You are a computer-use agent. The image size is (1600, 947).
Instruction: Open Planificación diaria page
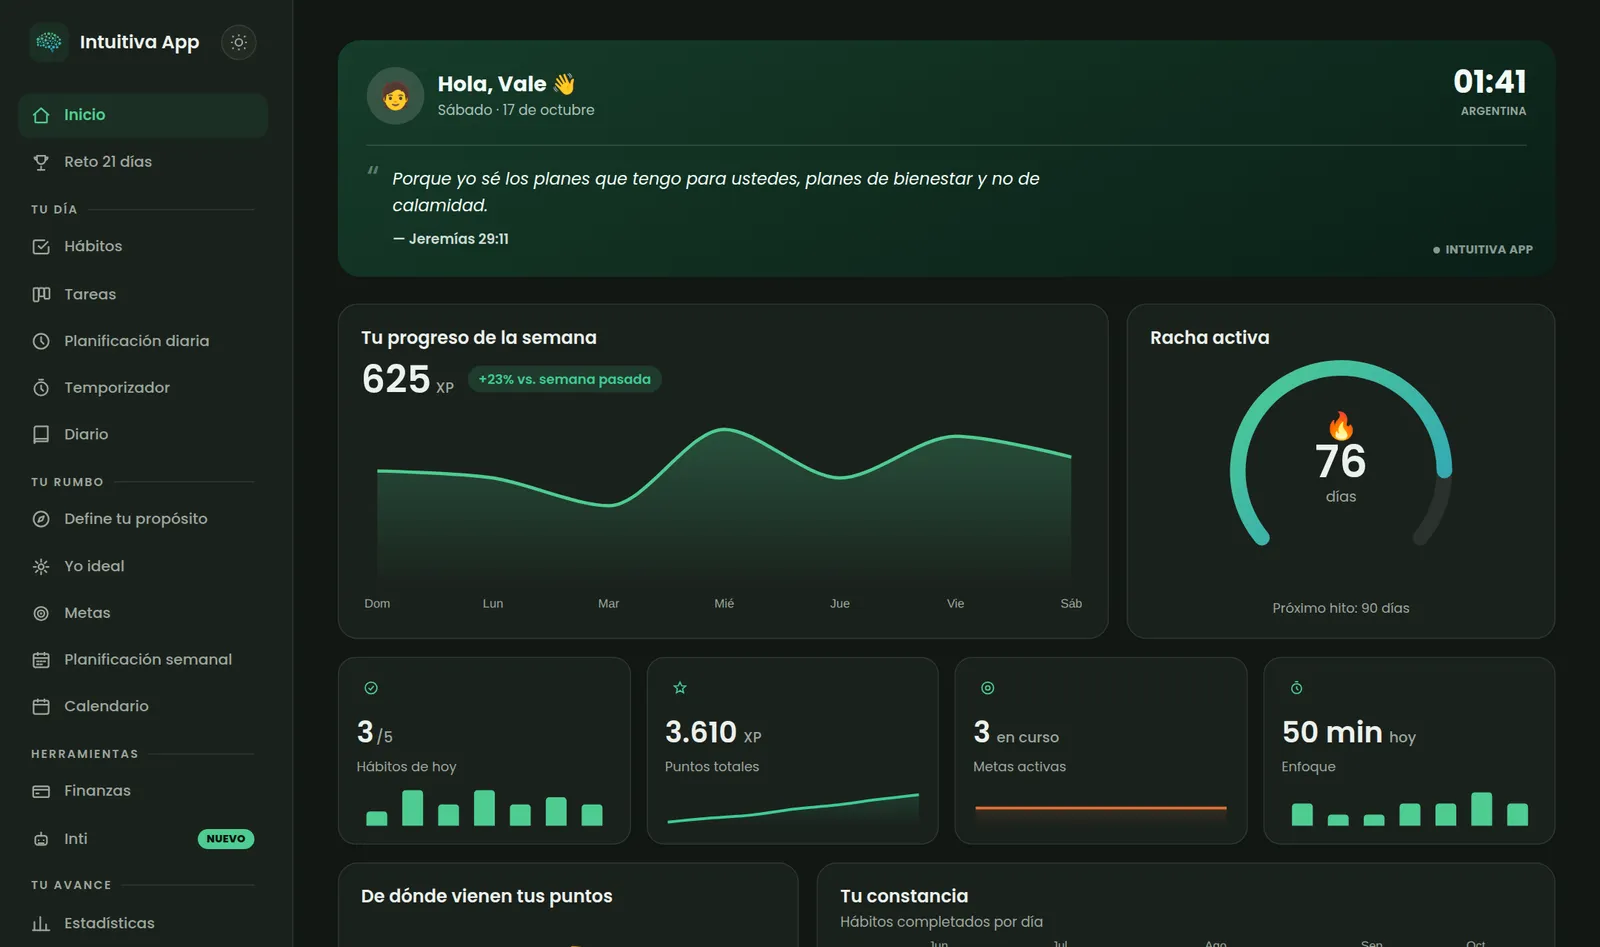click(x=143, y=341)
